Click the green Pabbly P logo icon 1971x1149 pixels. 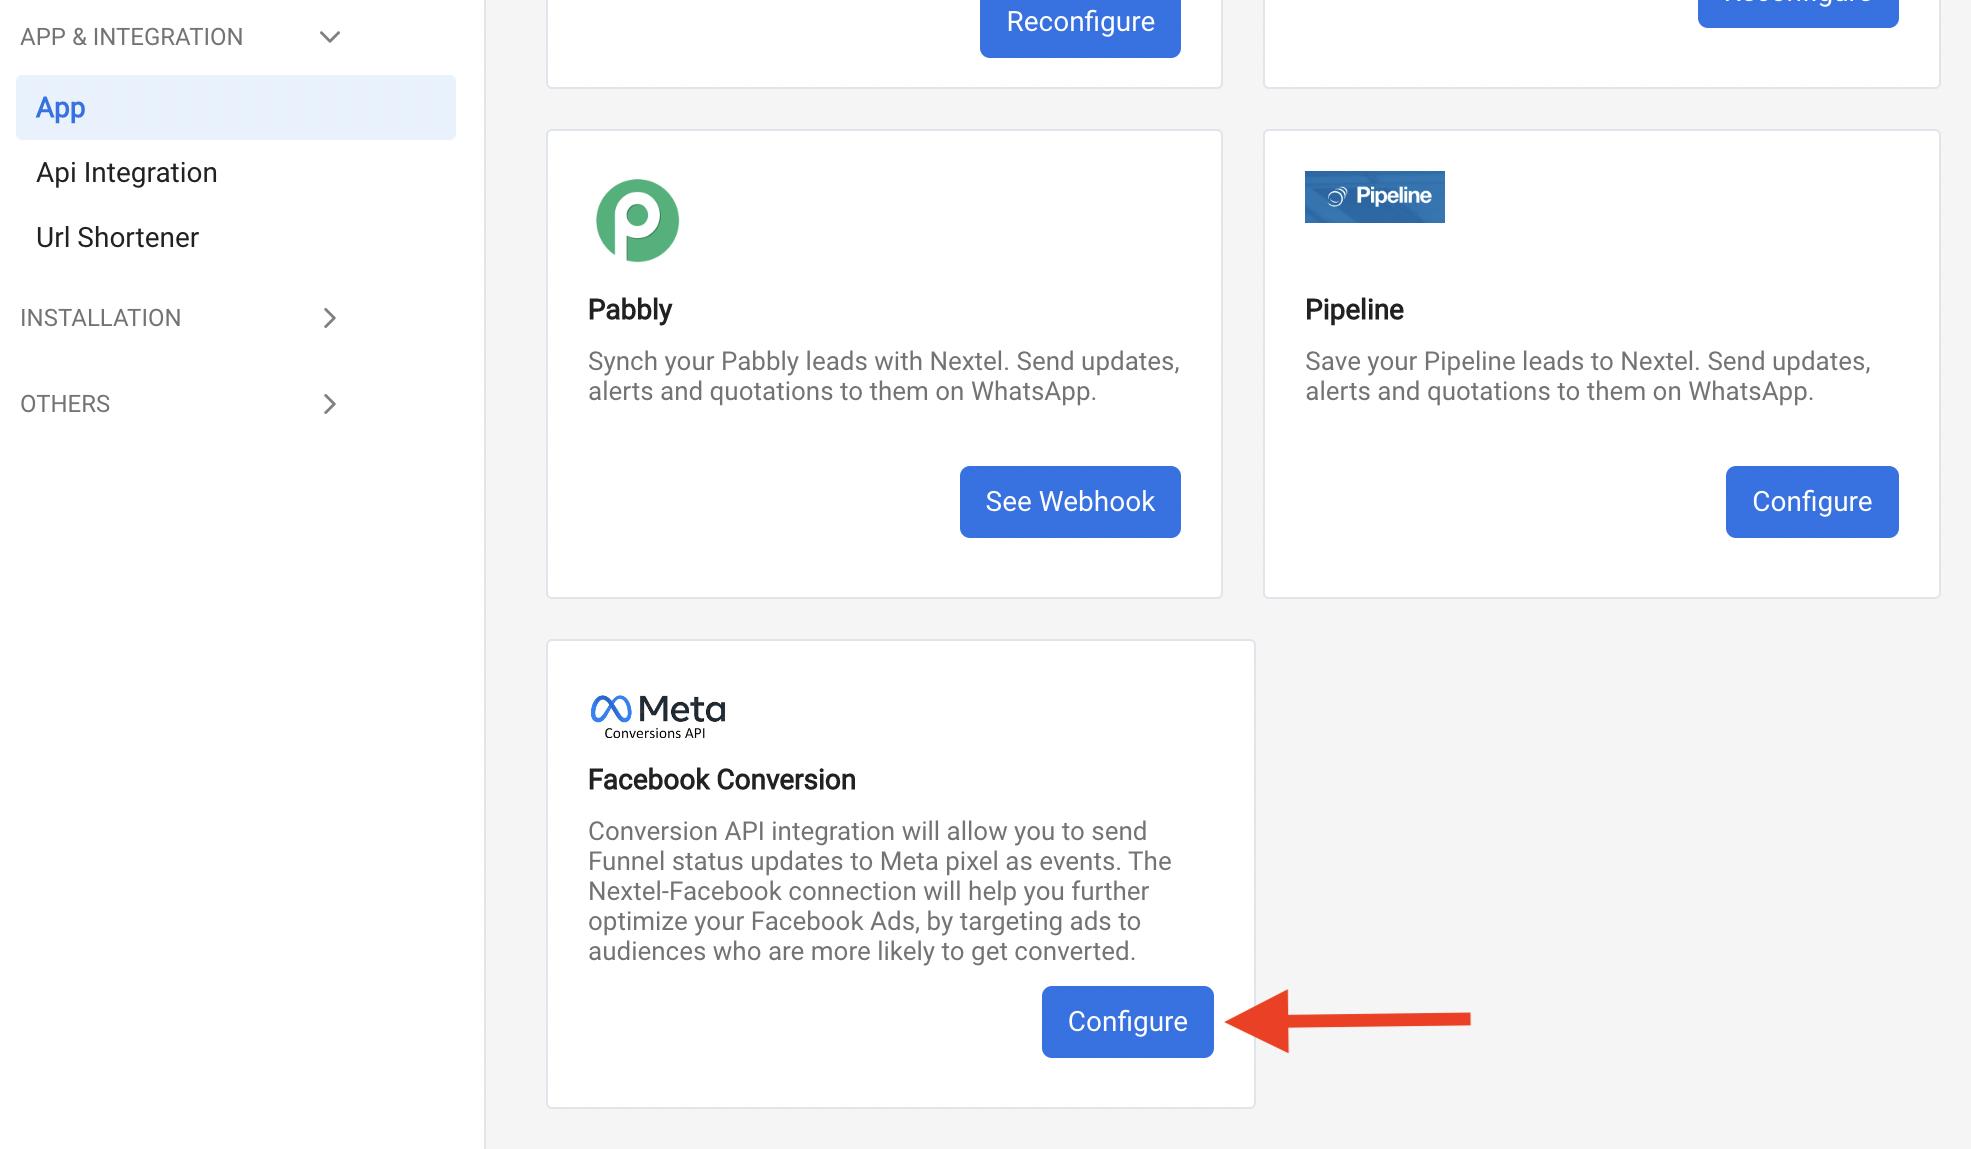(x=636, y=219)
